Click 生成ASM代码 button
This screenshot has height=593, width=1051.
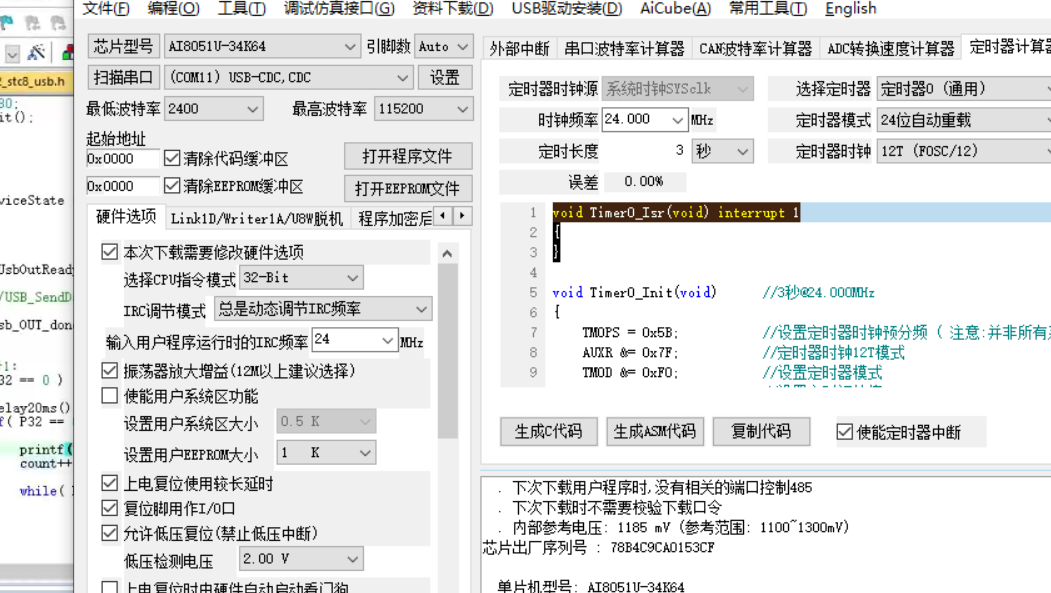click(655, 432)
